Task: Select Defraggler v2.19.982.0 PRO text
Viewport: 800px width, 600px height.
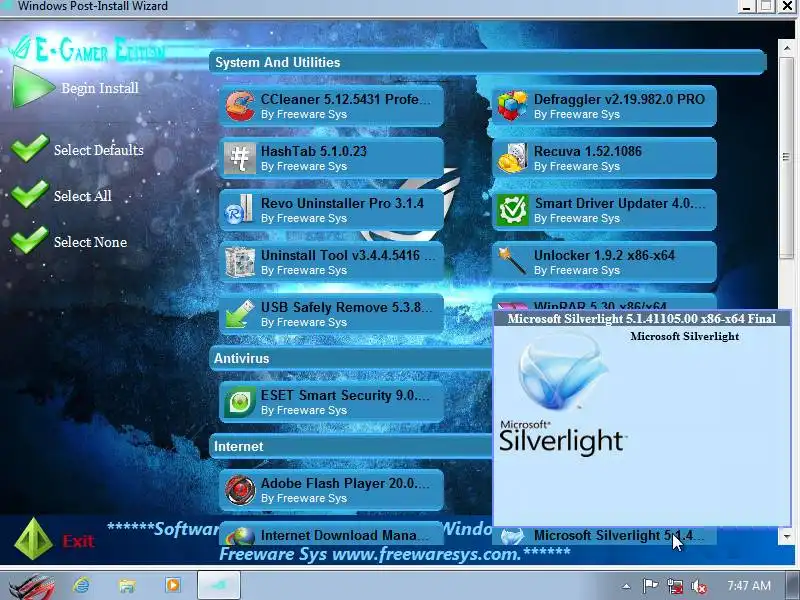Action: click(619, 99)
